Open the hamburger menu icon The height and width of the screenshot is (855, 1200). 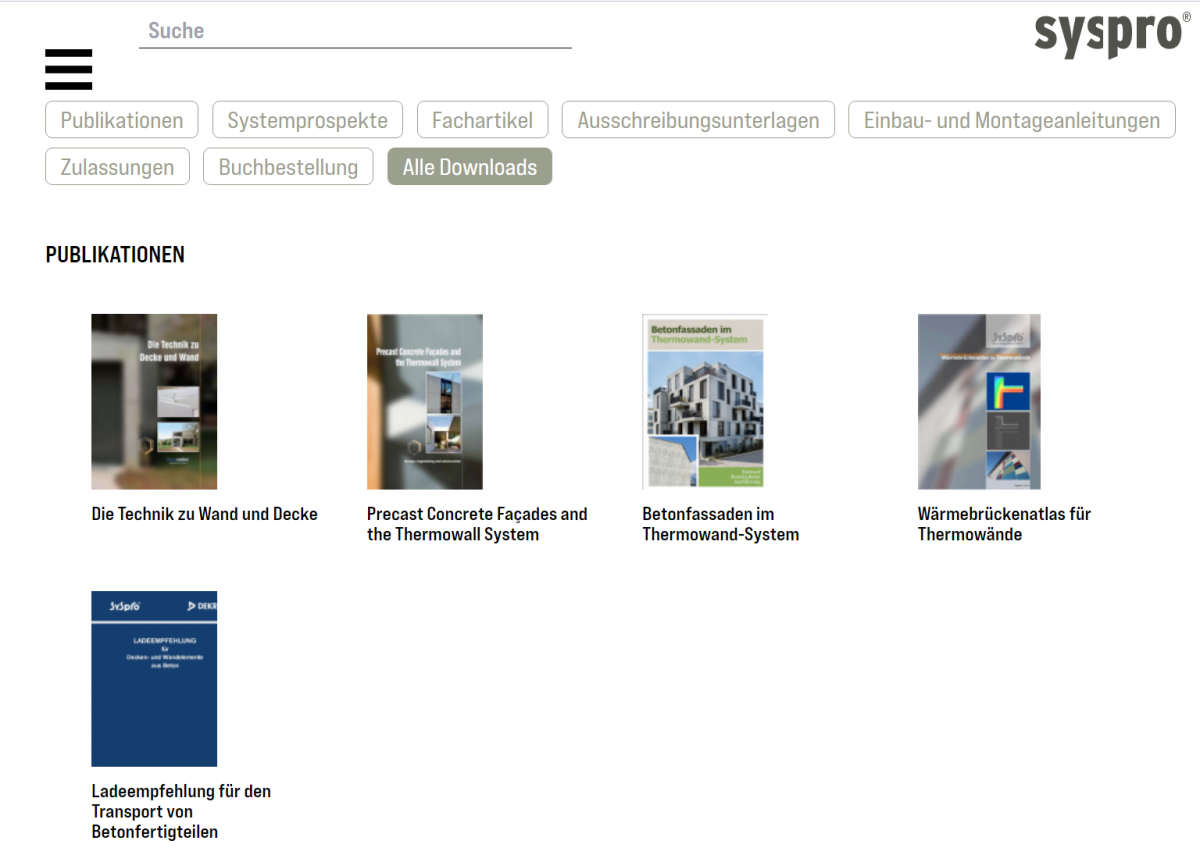(68, 70)
